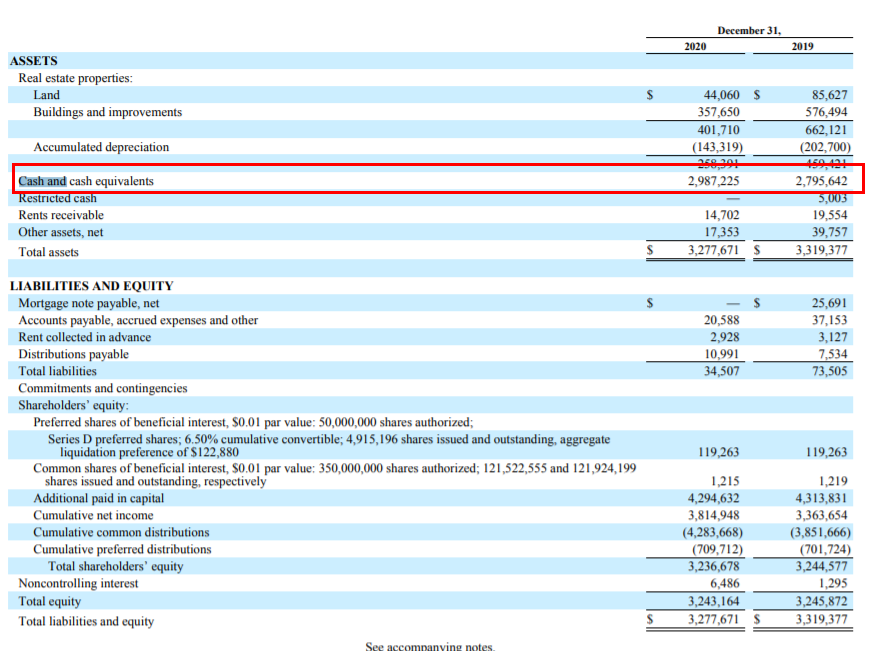Click the 'Total assets' label
The height and width of the screenshot is (651, 871).
tap(48, 252)
